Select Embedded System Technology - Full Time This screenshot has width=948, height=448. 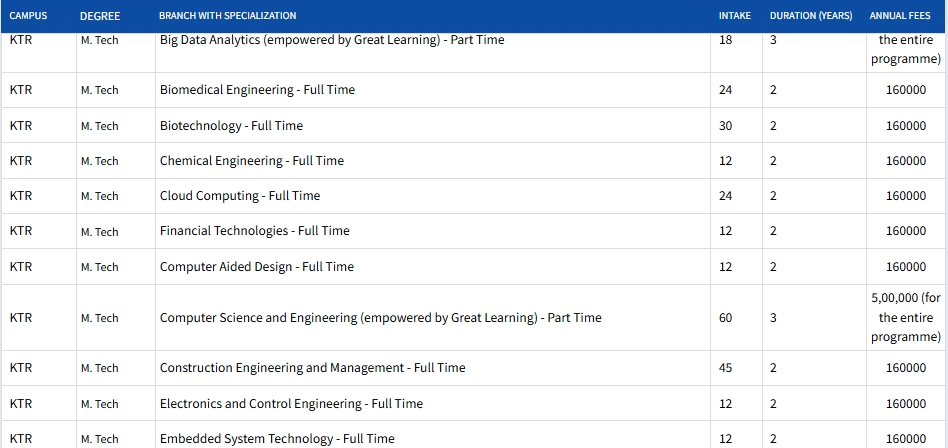[x=277, y=438]
